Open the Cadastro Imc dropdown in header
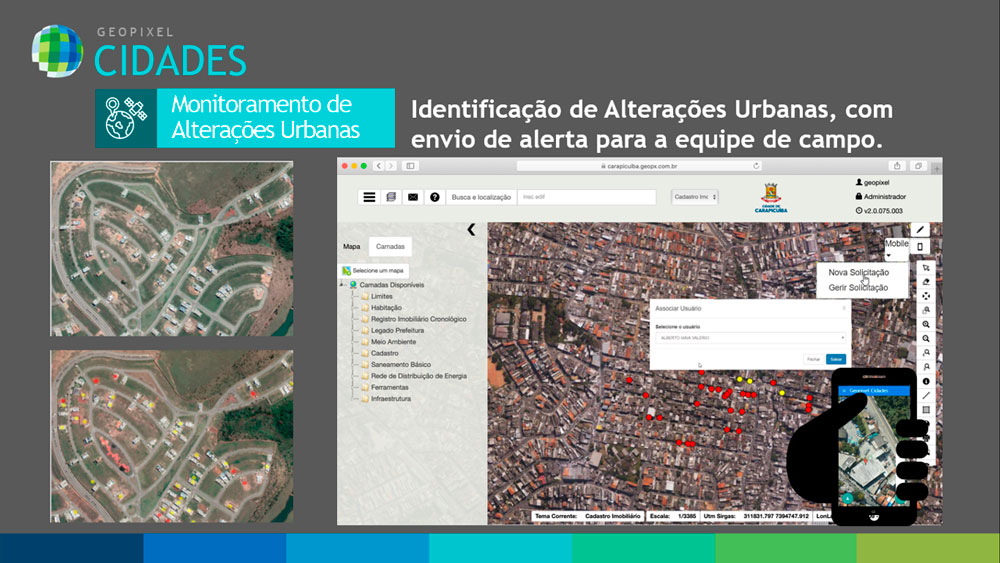This screenshot has height=563, width=1000. click(695, 197)
